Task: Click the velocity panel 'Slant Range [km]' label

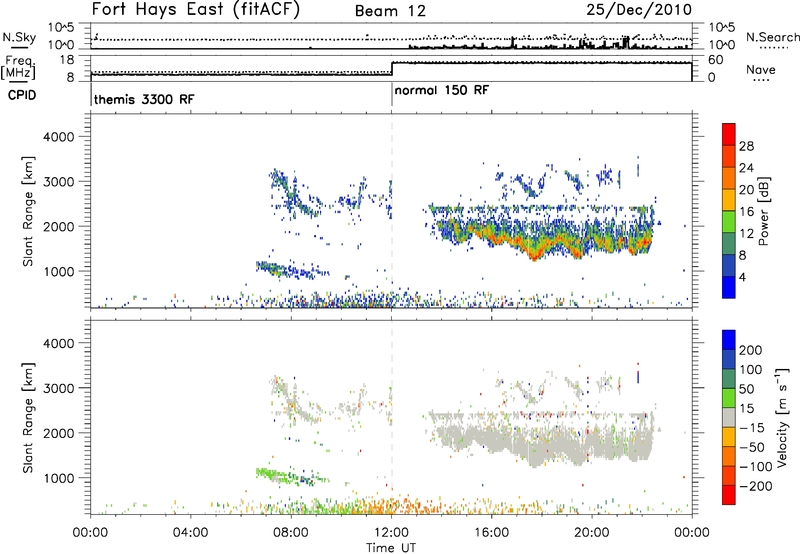Action: tap(28, 418)
